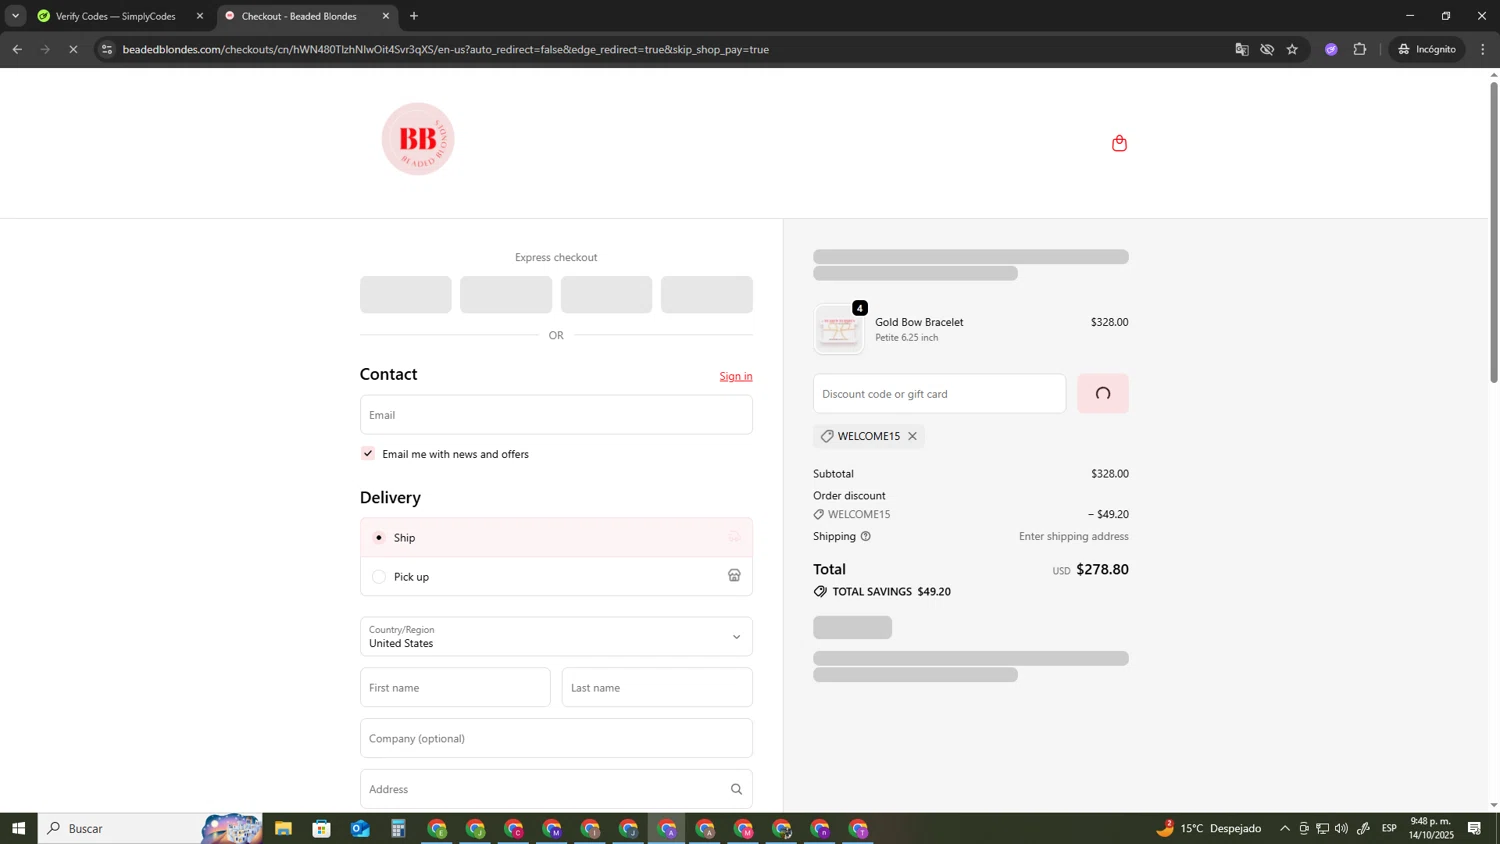Close the Verify Codes — SimplyCodes tab
The image size is (1500, 844).
200,16
